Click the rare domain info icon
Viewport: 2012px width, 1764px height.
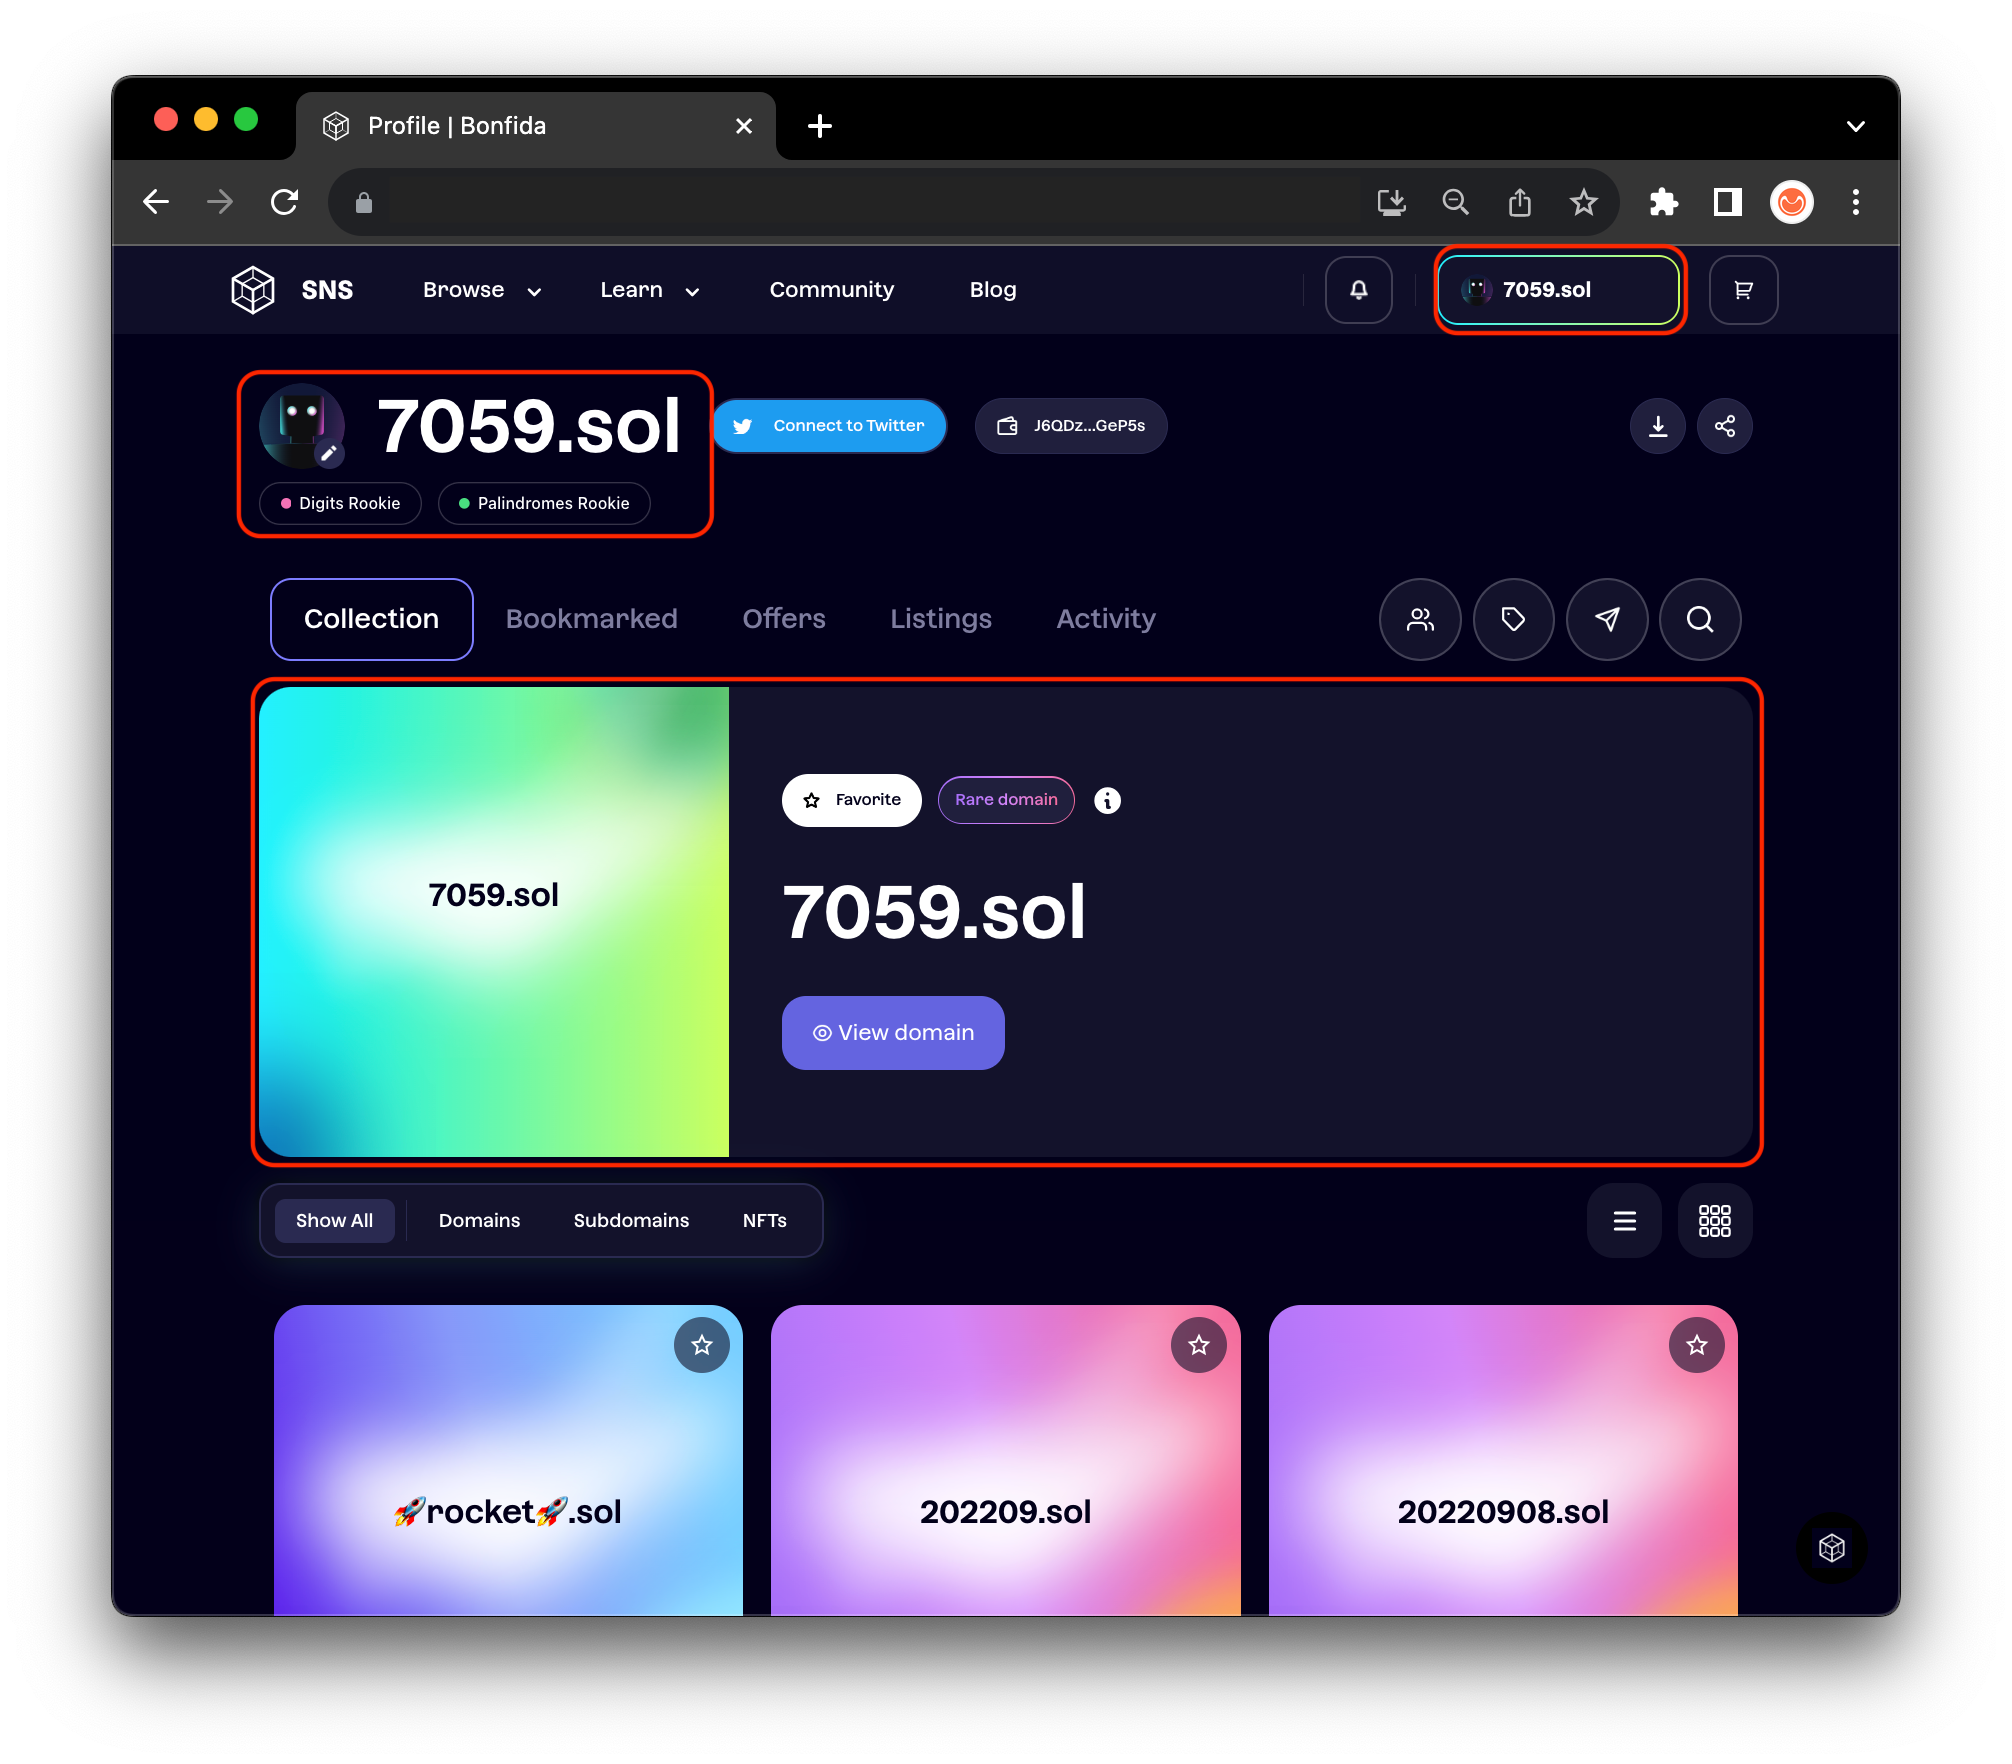(1107, 800)
